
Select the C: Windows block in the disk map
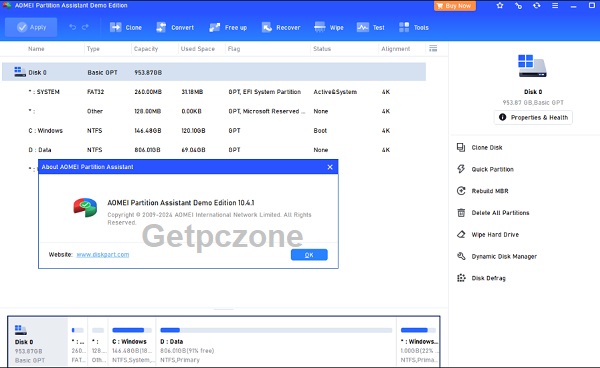(132, 342)
